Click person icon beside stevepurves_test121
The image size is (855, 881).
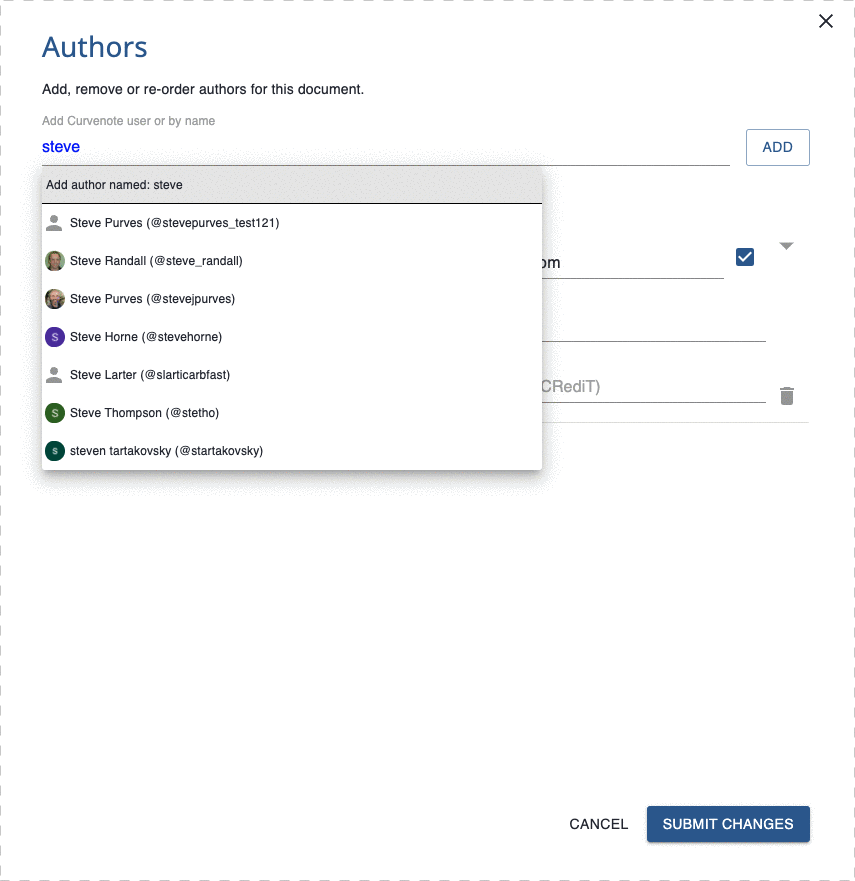coord(55,223)
